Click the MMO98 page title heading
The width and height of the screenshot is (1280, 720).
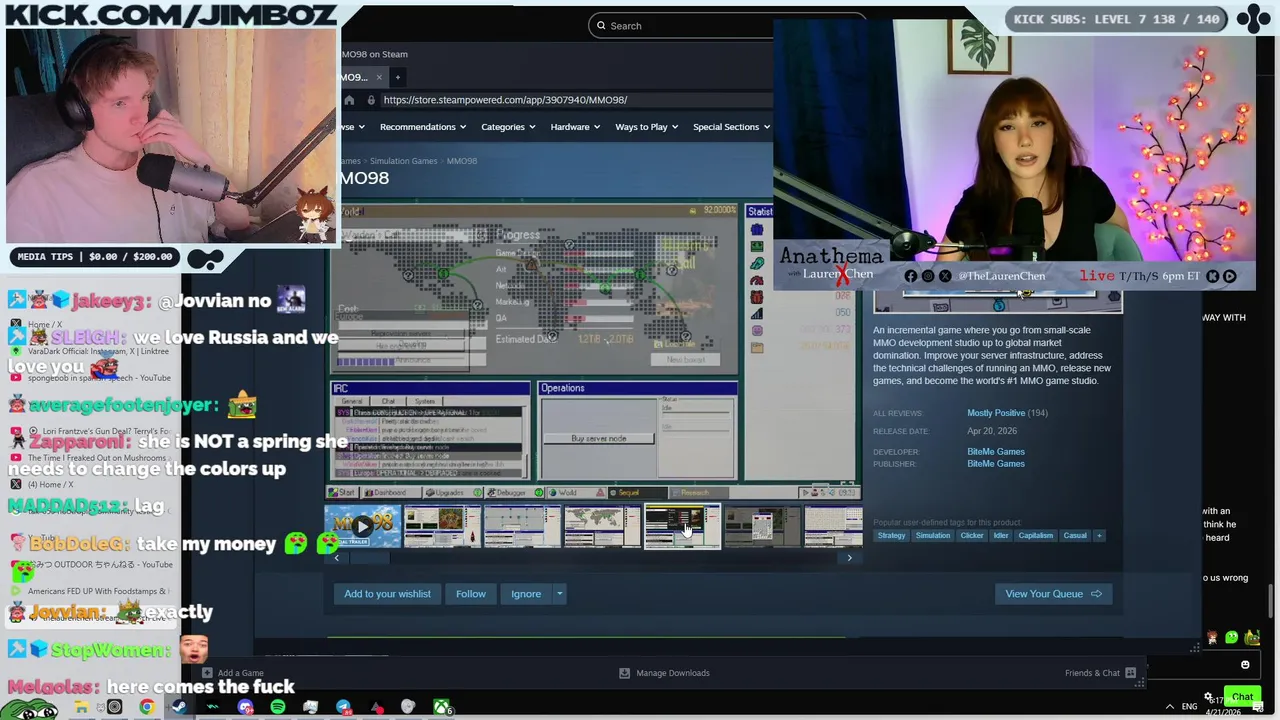364,178
